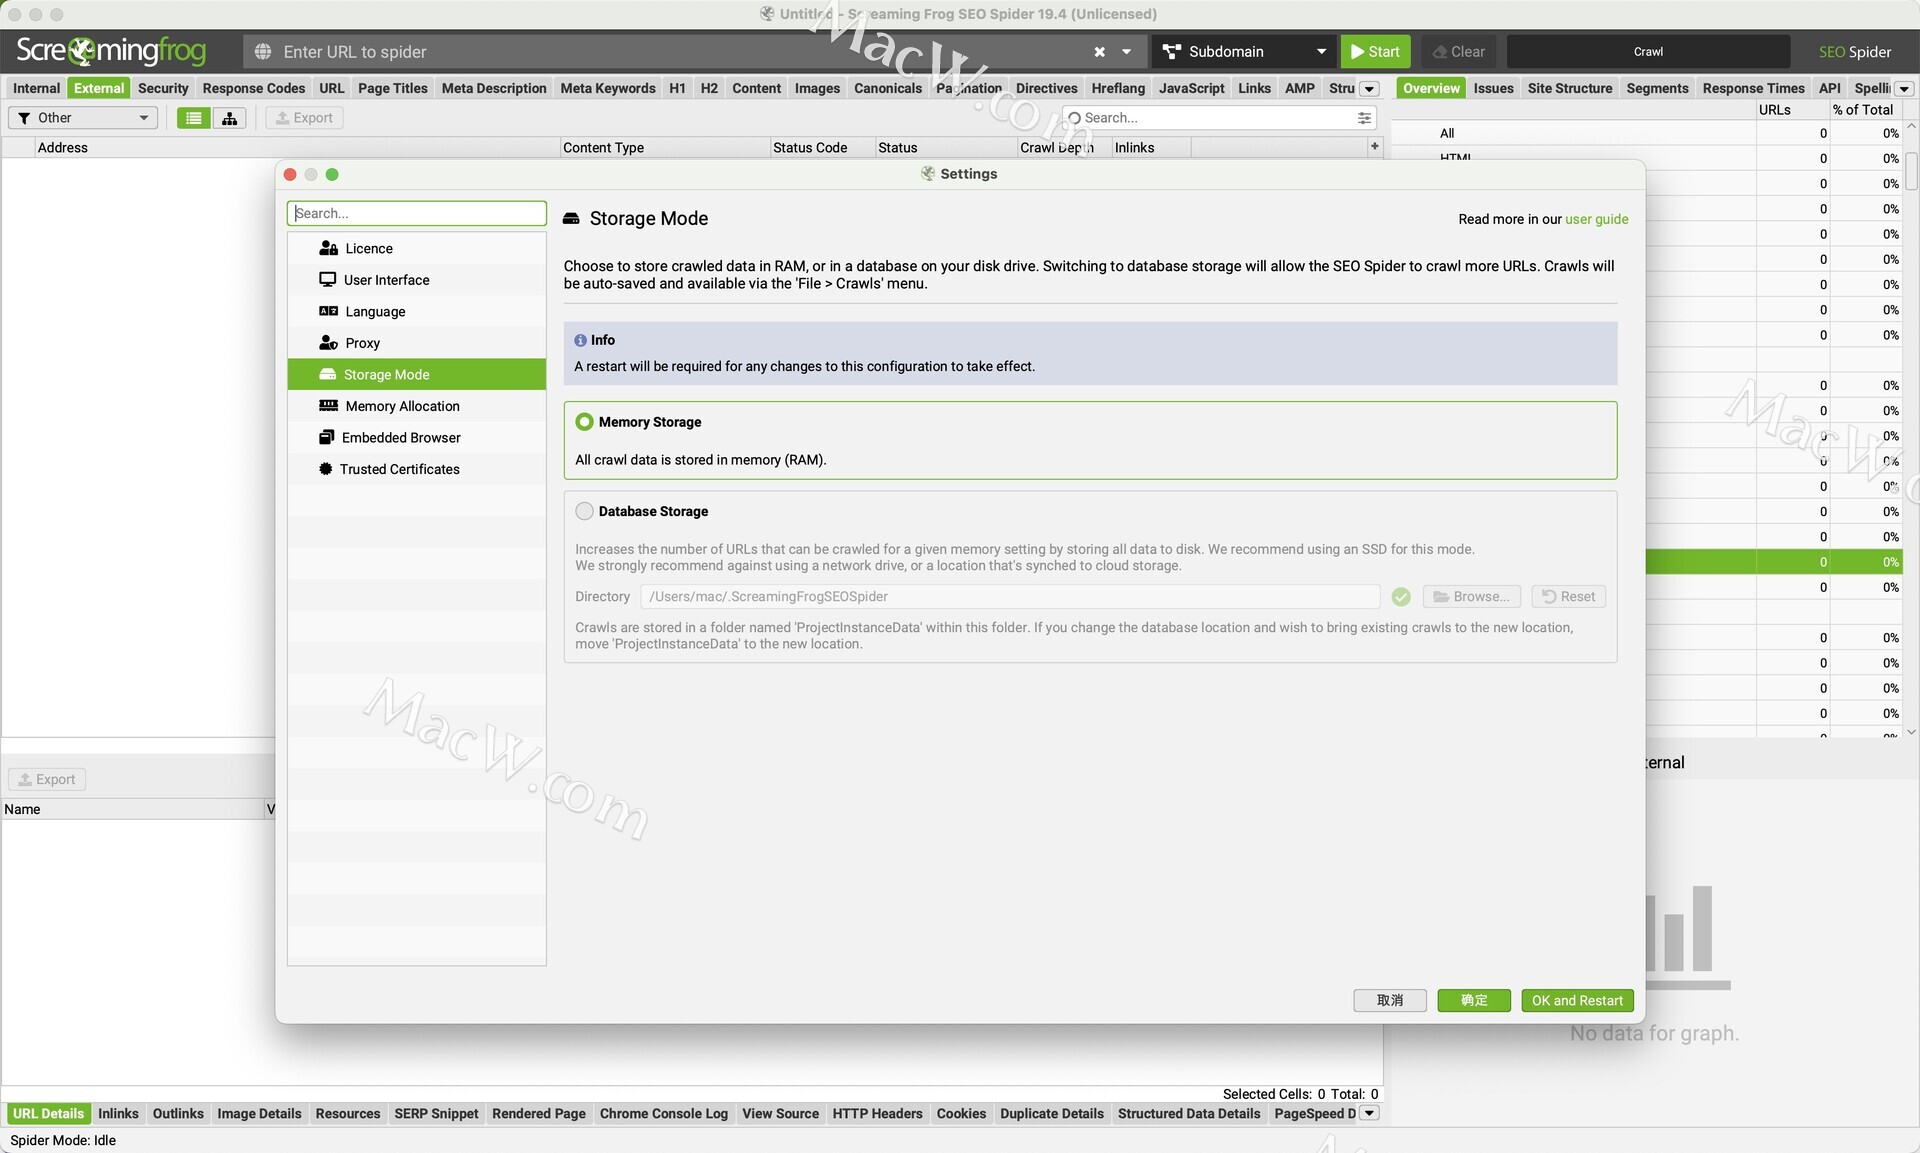The width and height of the screenshot is (1920, 1153).
Task: Open the Chrome Console Log tab
Action: click(x=663, y=1113)
